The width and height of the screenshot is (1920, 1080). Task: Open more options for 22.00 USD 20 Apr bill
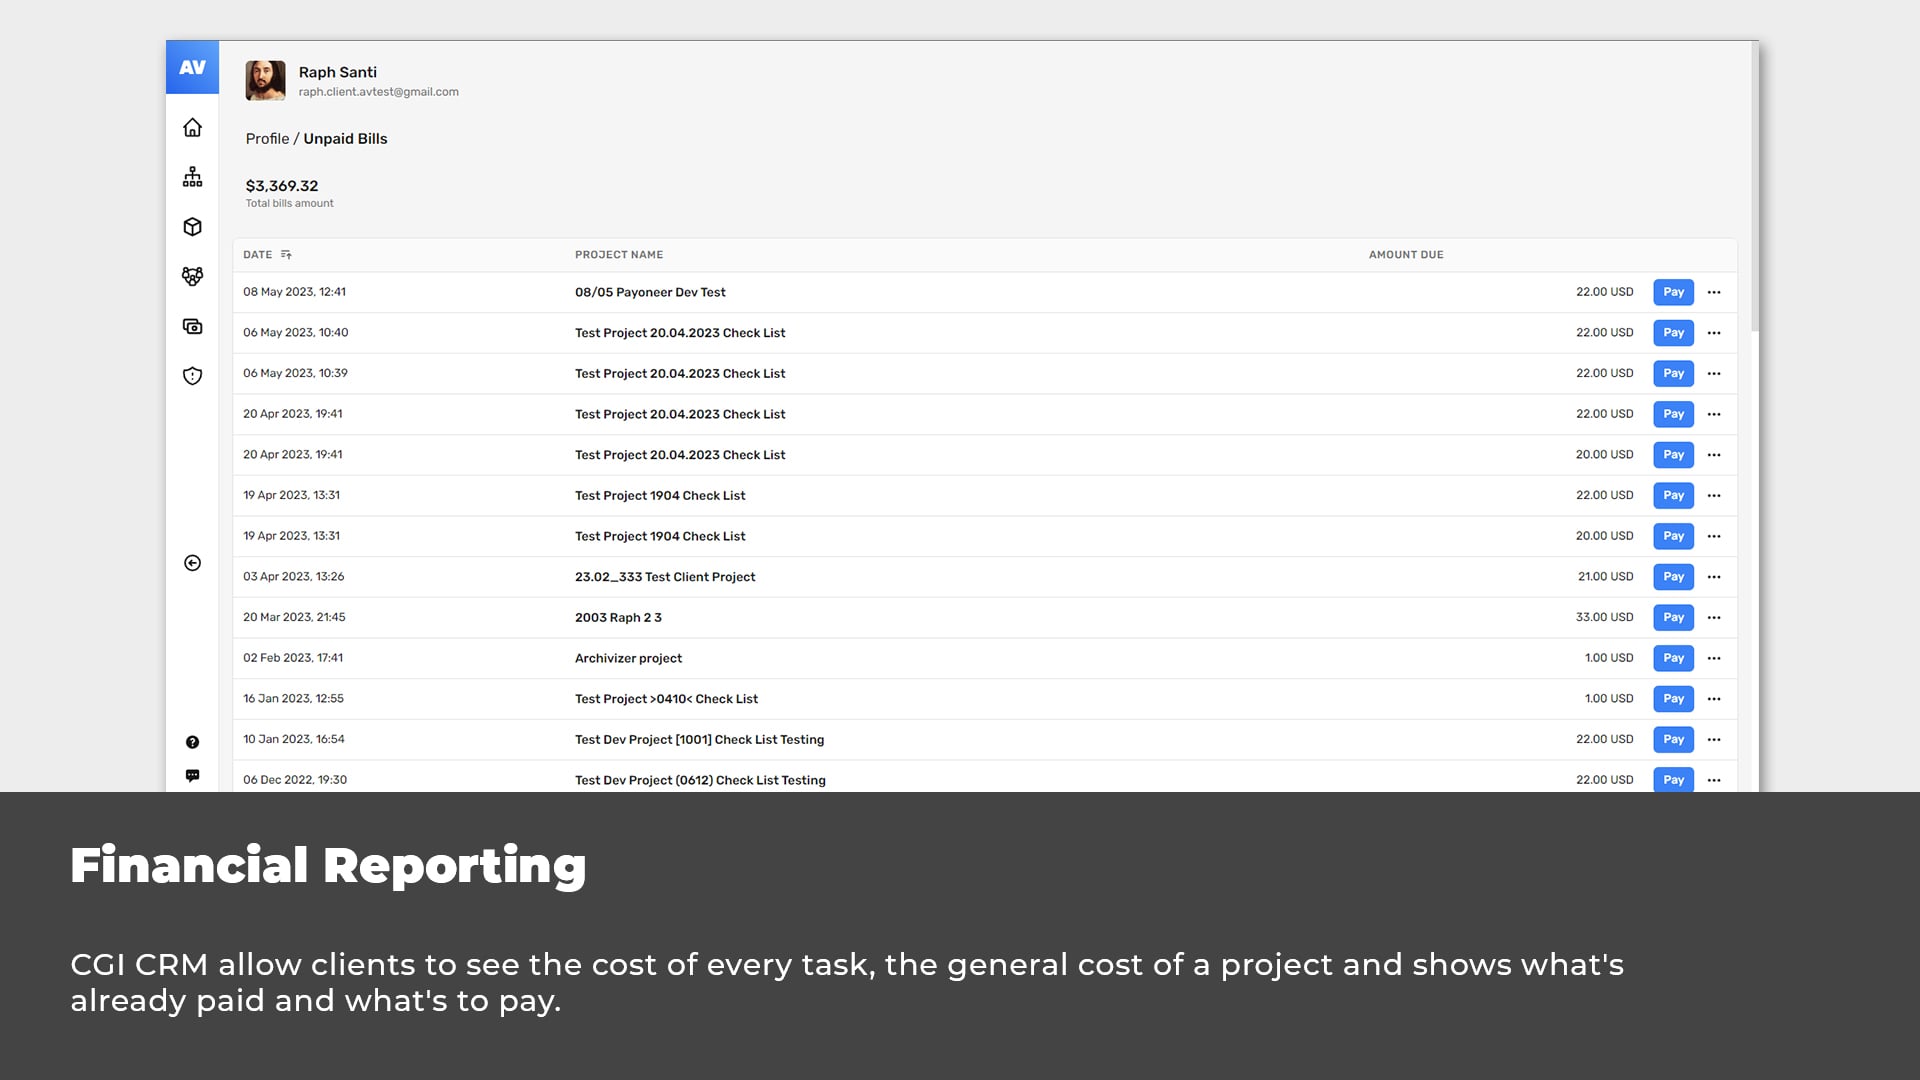point(1714,414)
